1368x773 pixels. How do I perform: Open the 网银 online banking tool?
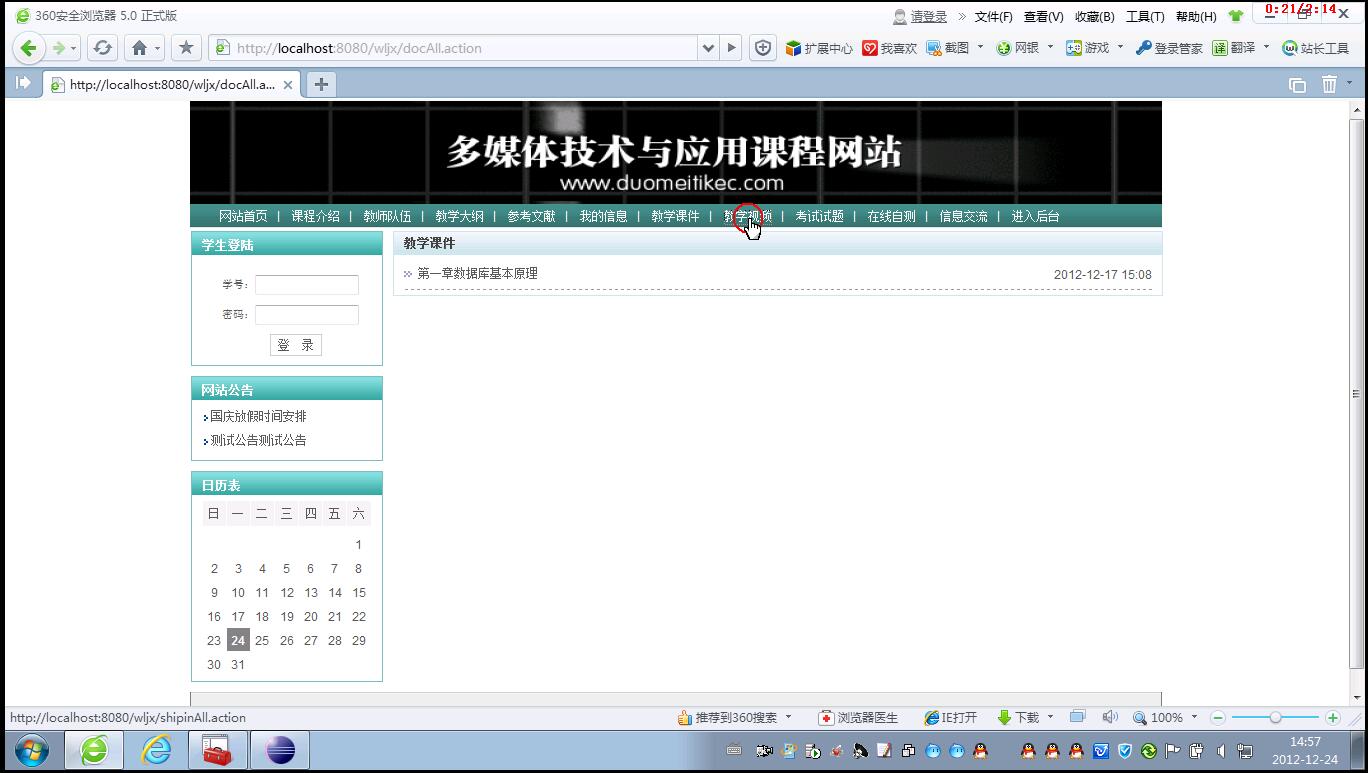1018,48
